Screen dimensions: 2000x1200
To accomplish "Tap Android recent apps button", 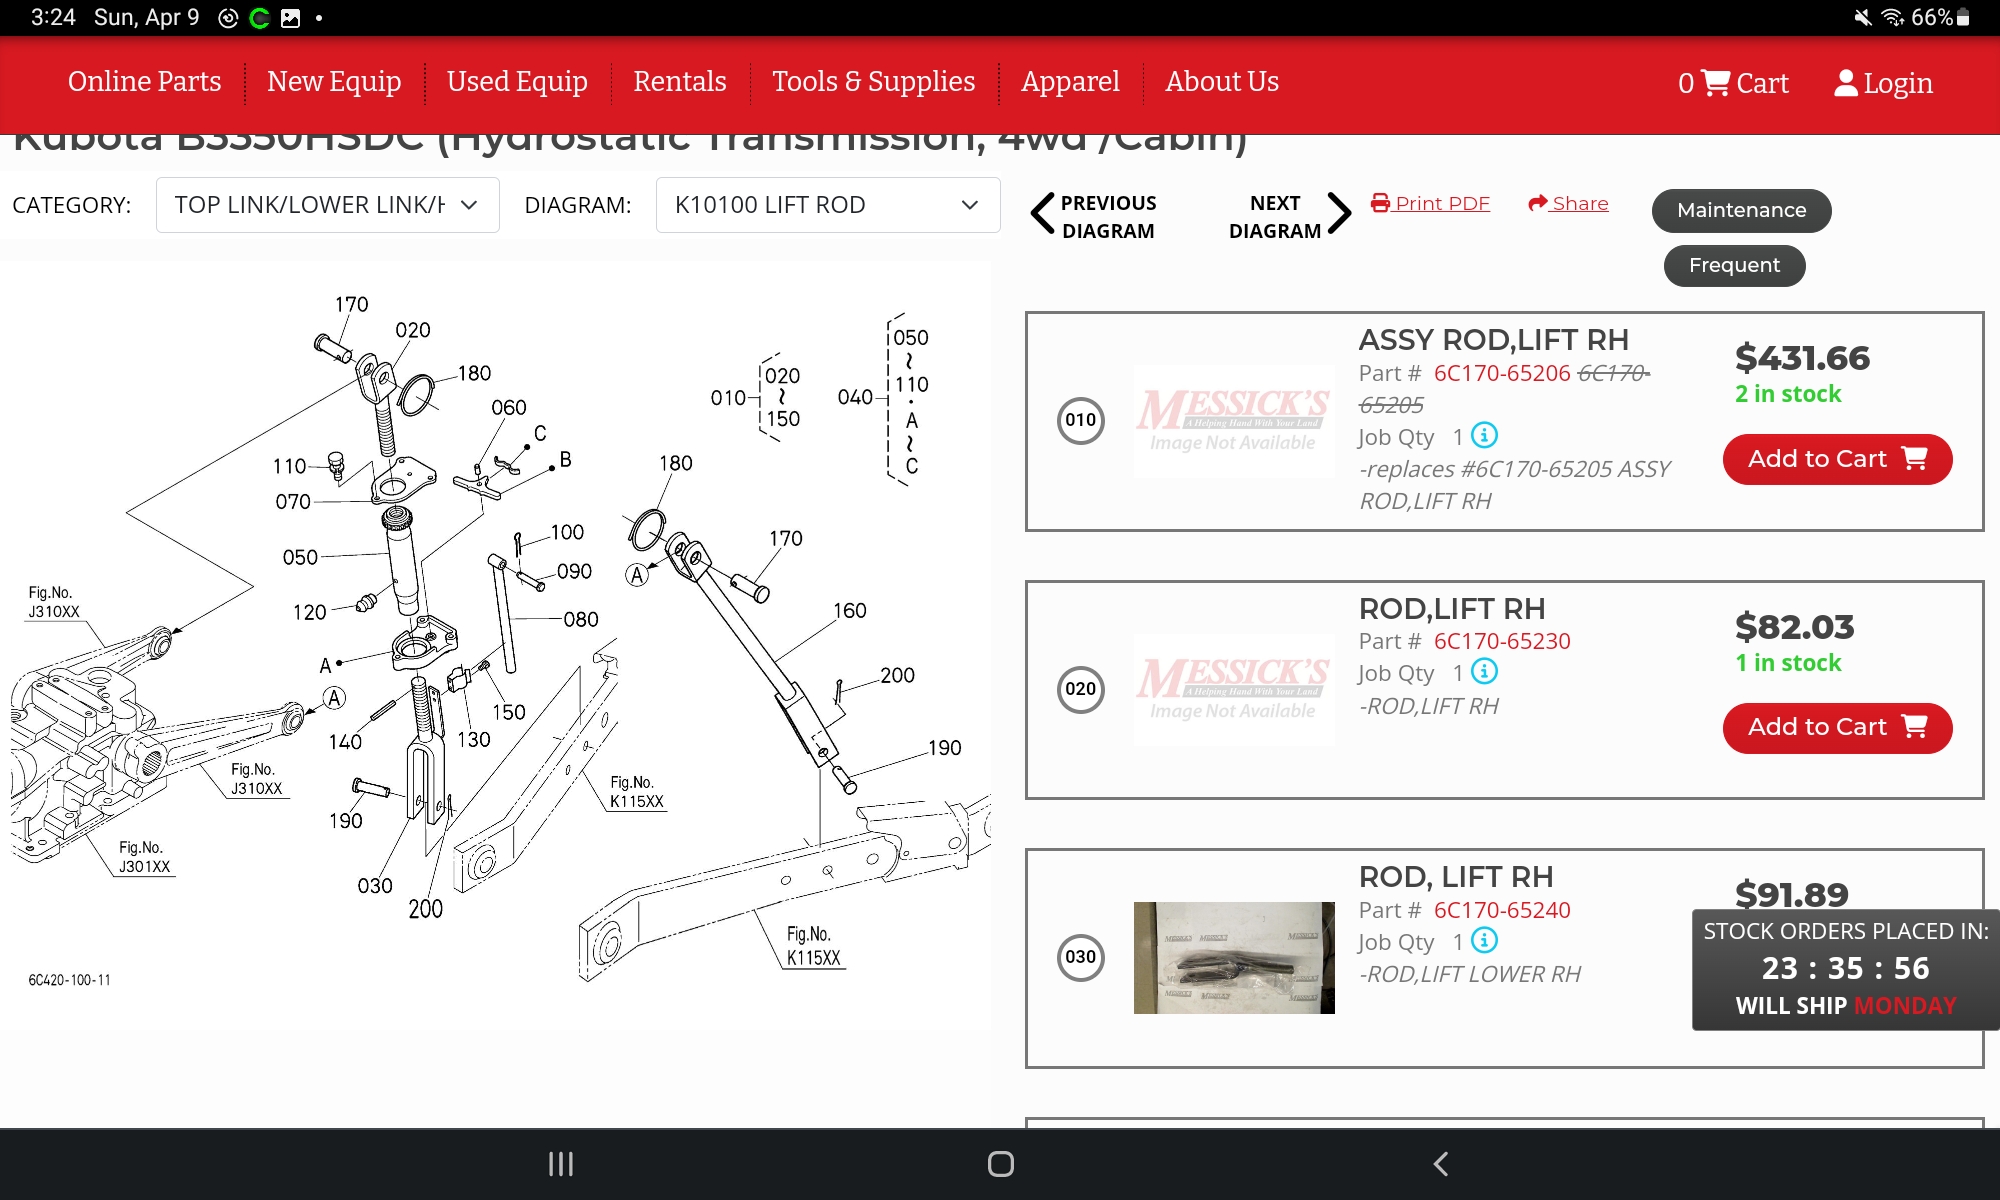I will [x=561, y=1164].
